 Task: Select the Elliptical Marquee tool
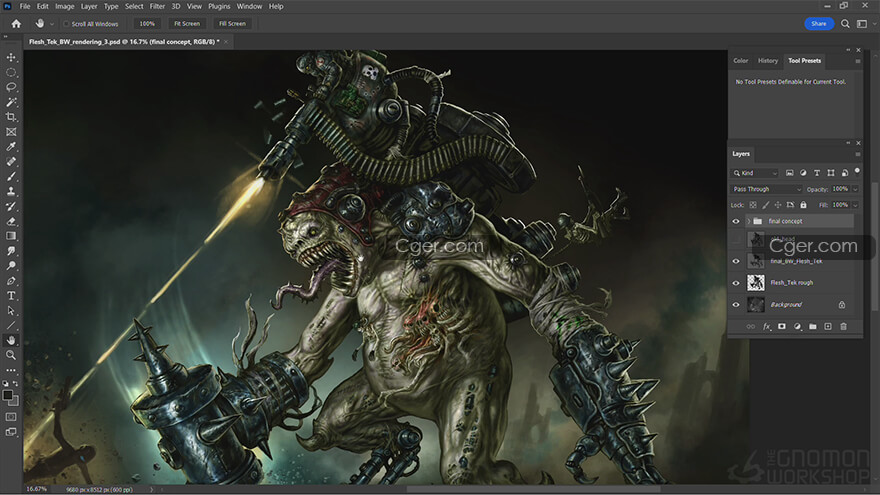pos(11,72)
